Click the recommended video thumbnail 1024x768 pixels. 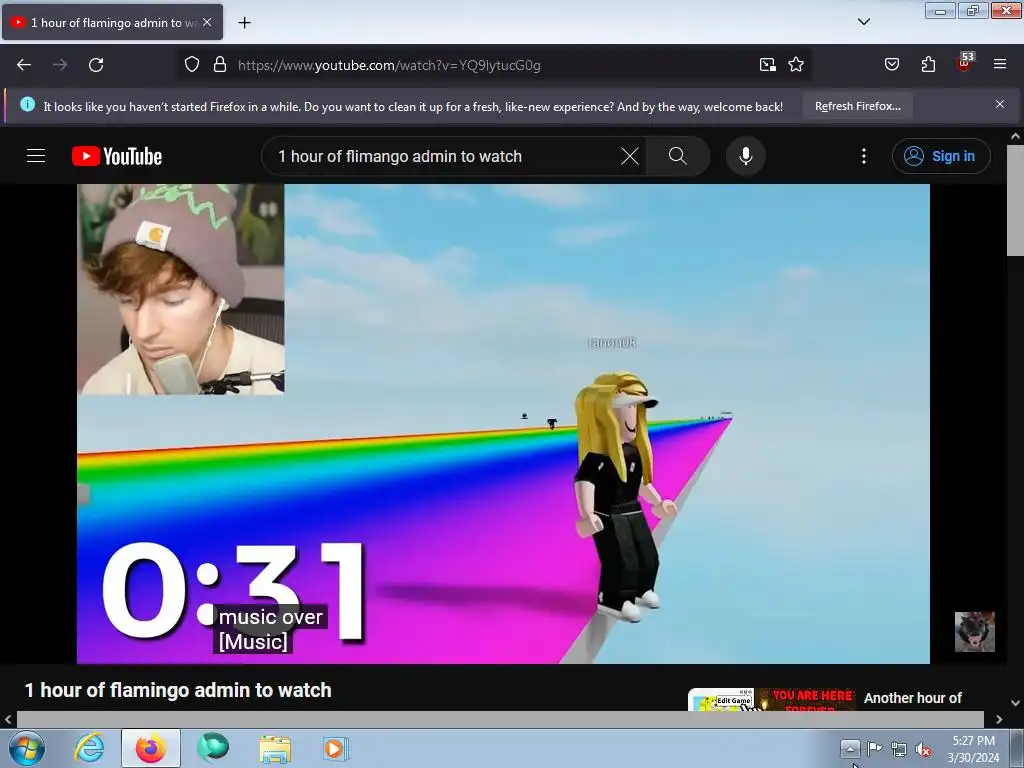(x=773, y=699)
